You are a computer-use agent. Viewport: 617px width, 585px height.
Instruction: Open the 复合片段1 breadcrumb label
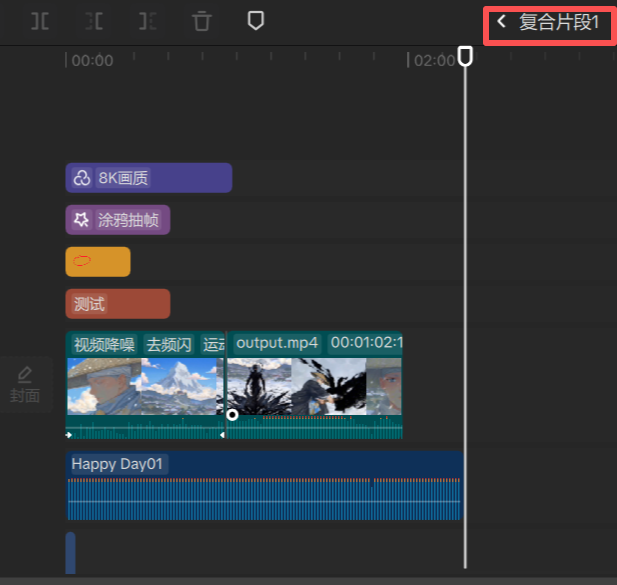559,22
